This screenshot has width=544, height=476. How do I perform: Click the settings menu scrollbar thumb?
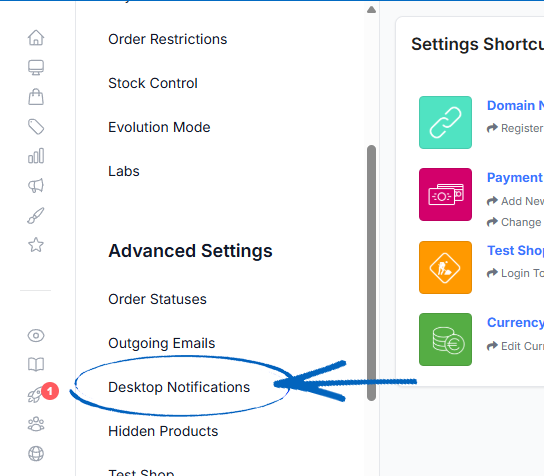click(x=371, y=273)
